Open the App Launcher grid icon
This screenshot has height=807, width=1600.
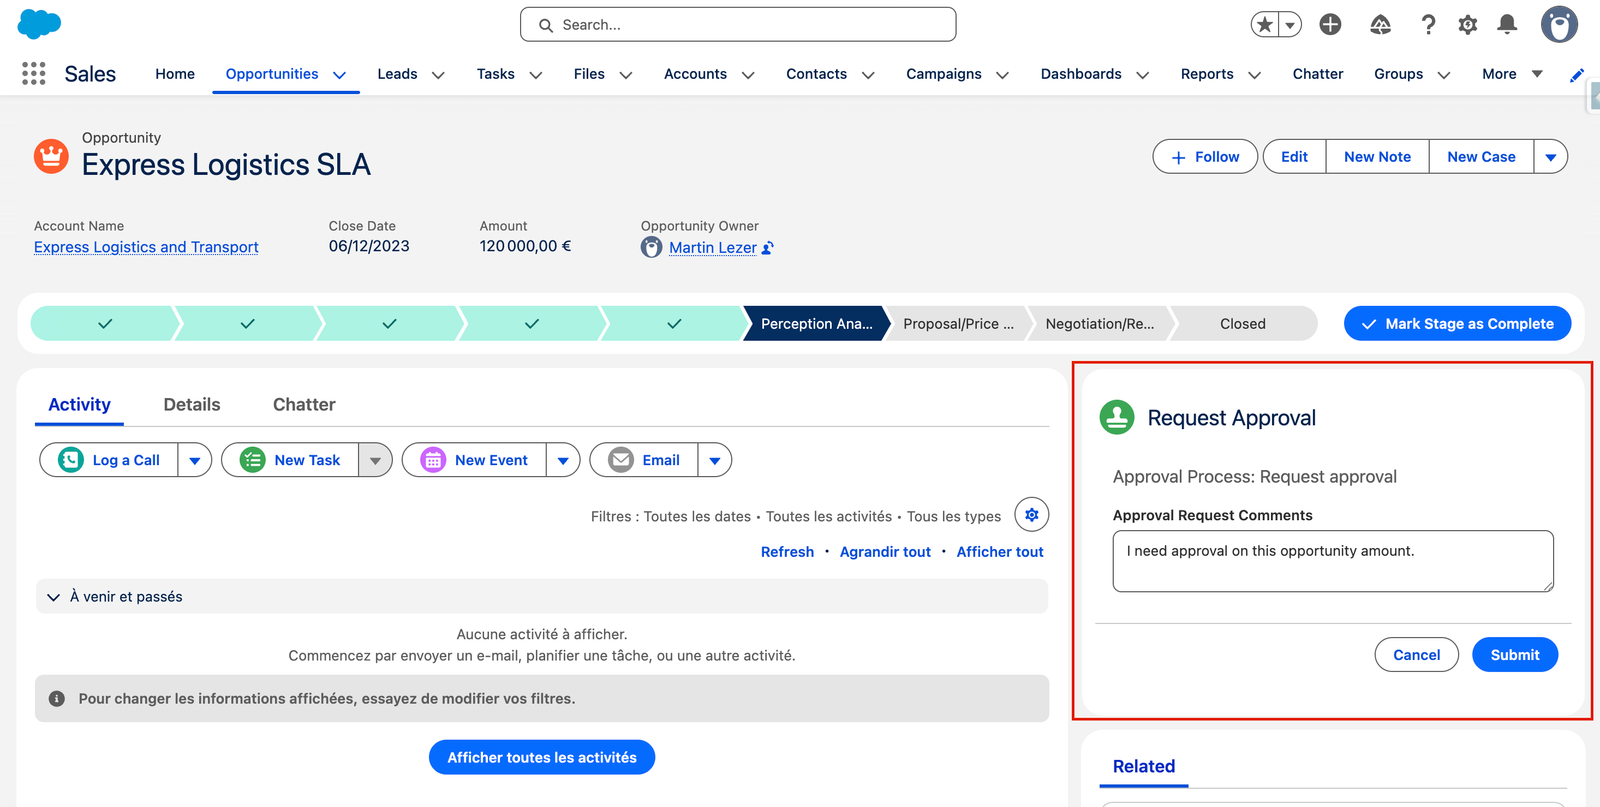(33, 73)
